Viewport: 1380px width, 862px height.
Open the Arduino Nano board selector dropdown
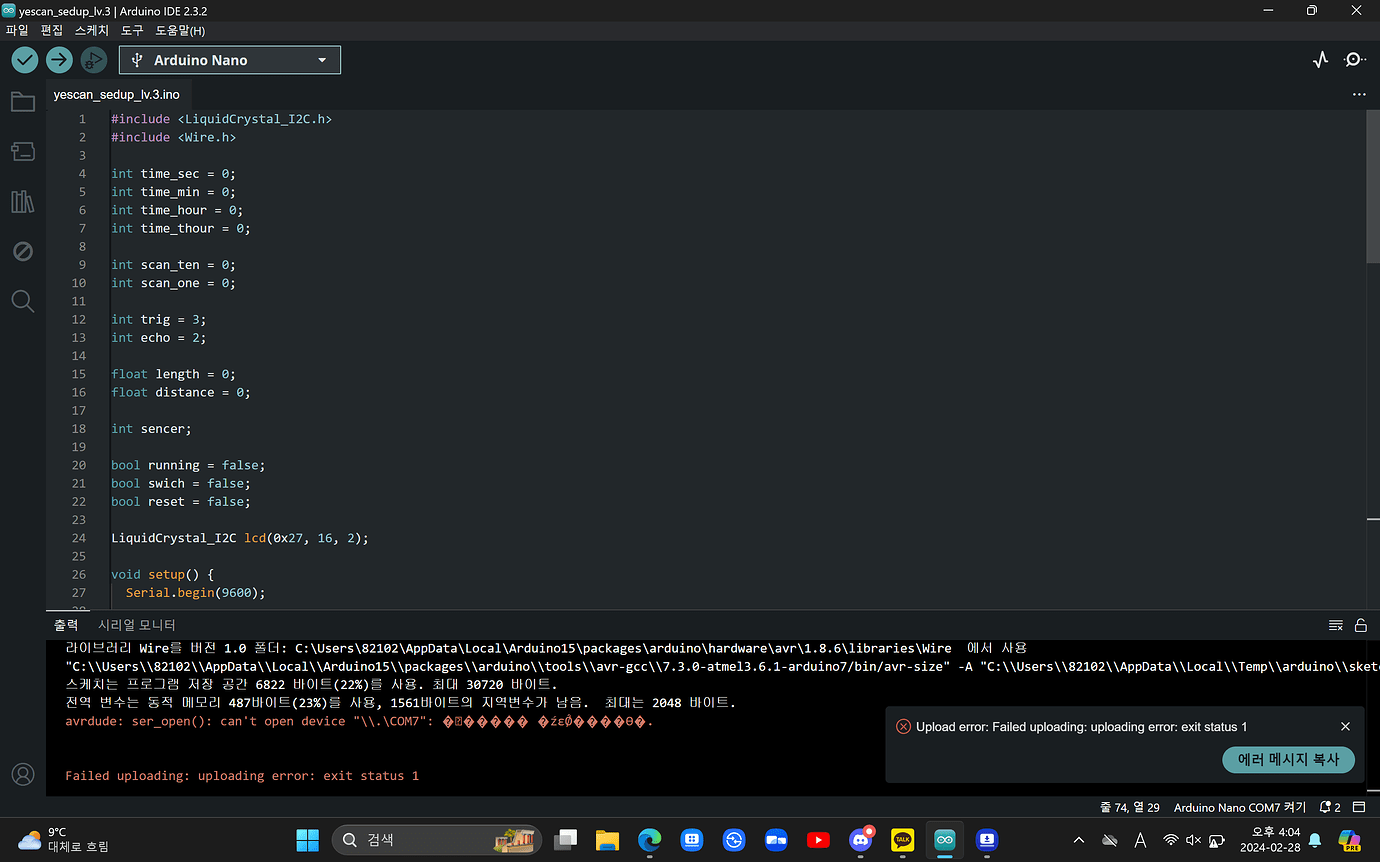(229, 60)
